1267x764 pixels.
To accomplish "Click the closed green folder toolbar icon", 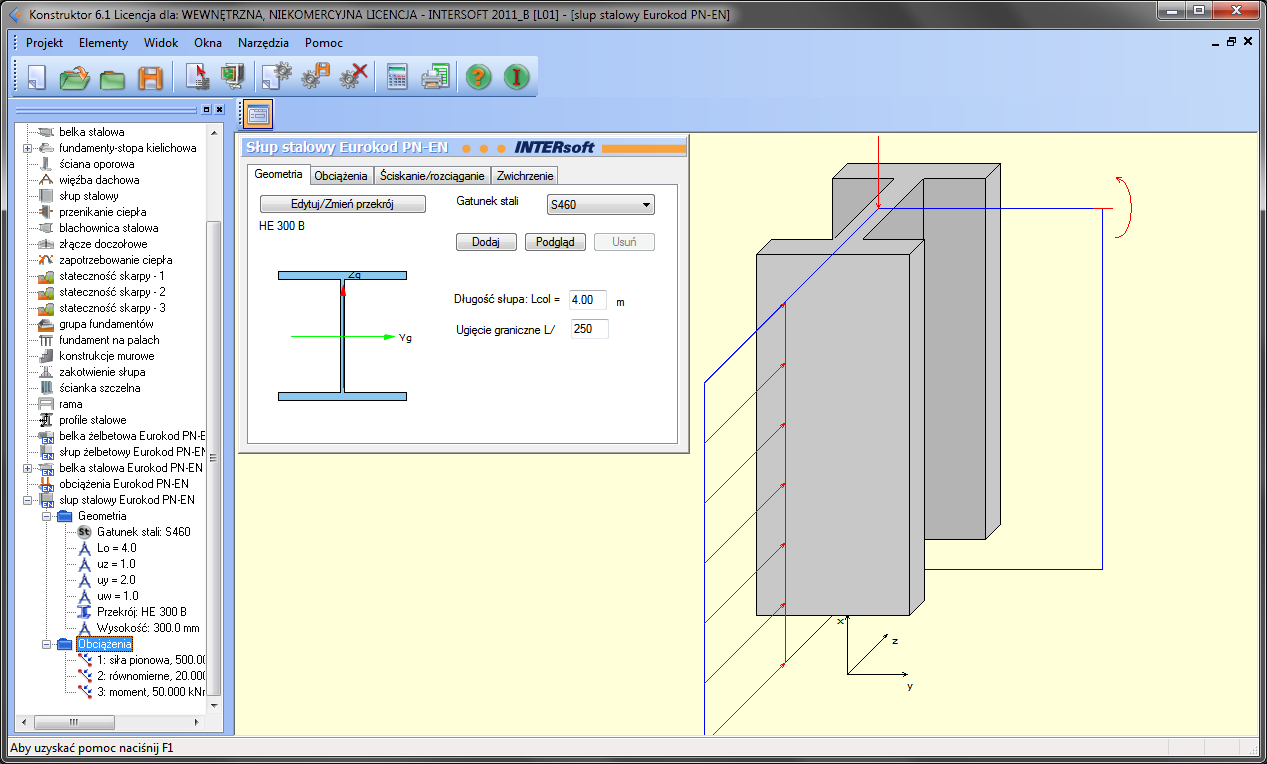I will 112,78.
